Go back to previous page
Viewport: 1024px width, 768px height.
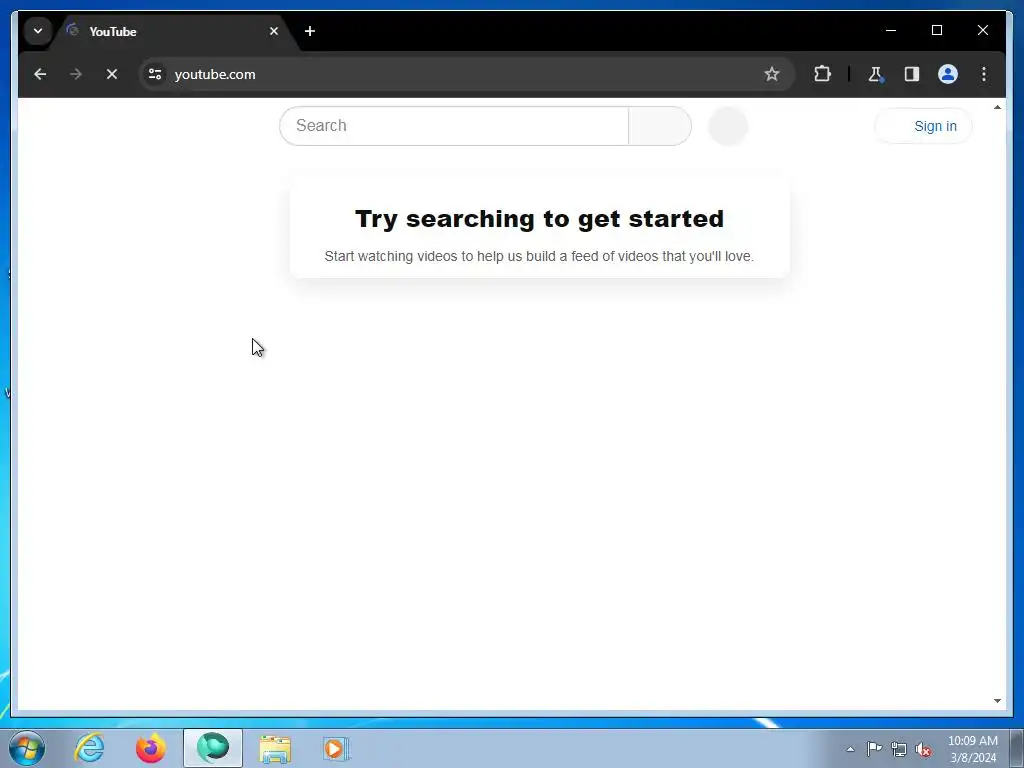[x=40, y=74]
